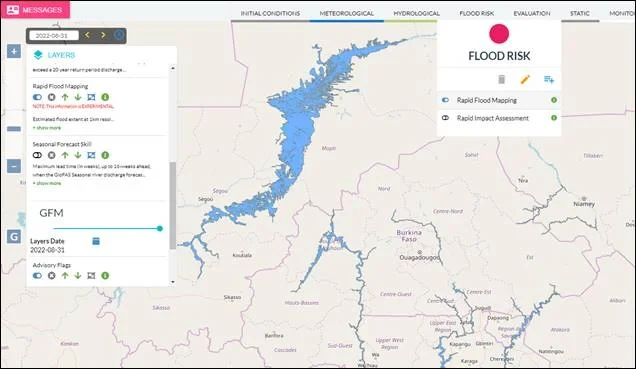Open the Messages panel icon

(13, 10)
